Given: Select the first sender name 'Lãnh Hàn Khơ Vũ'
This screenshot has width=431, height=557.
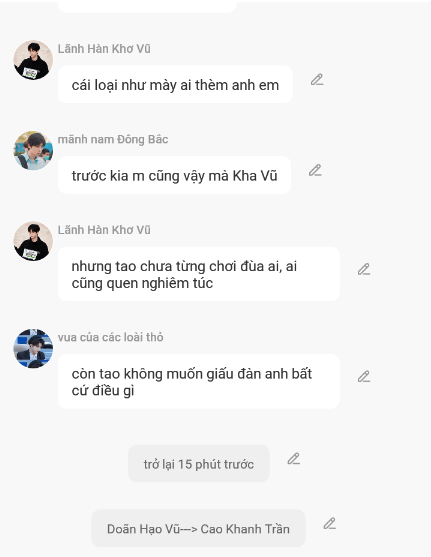Looking at the screenshot, I should 104,49.
